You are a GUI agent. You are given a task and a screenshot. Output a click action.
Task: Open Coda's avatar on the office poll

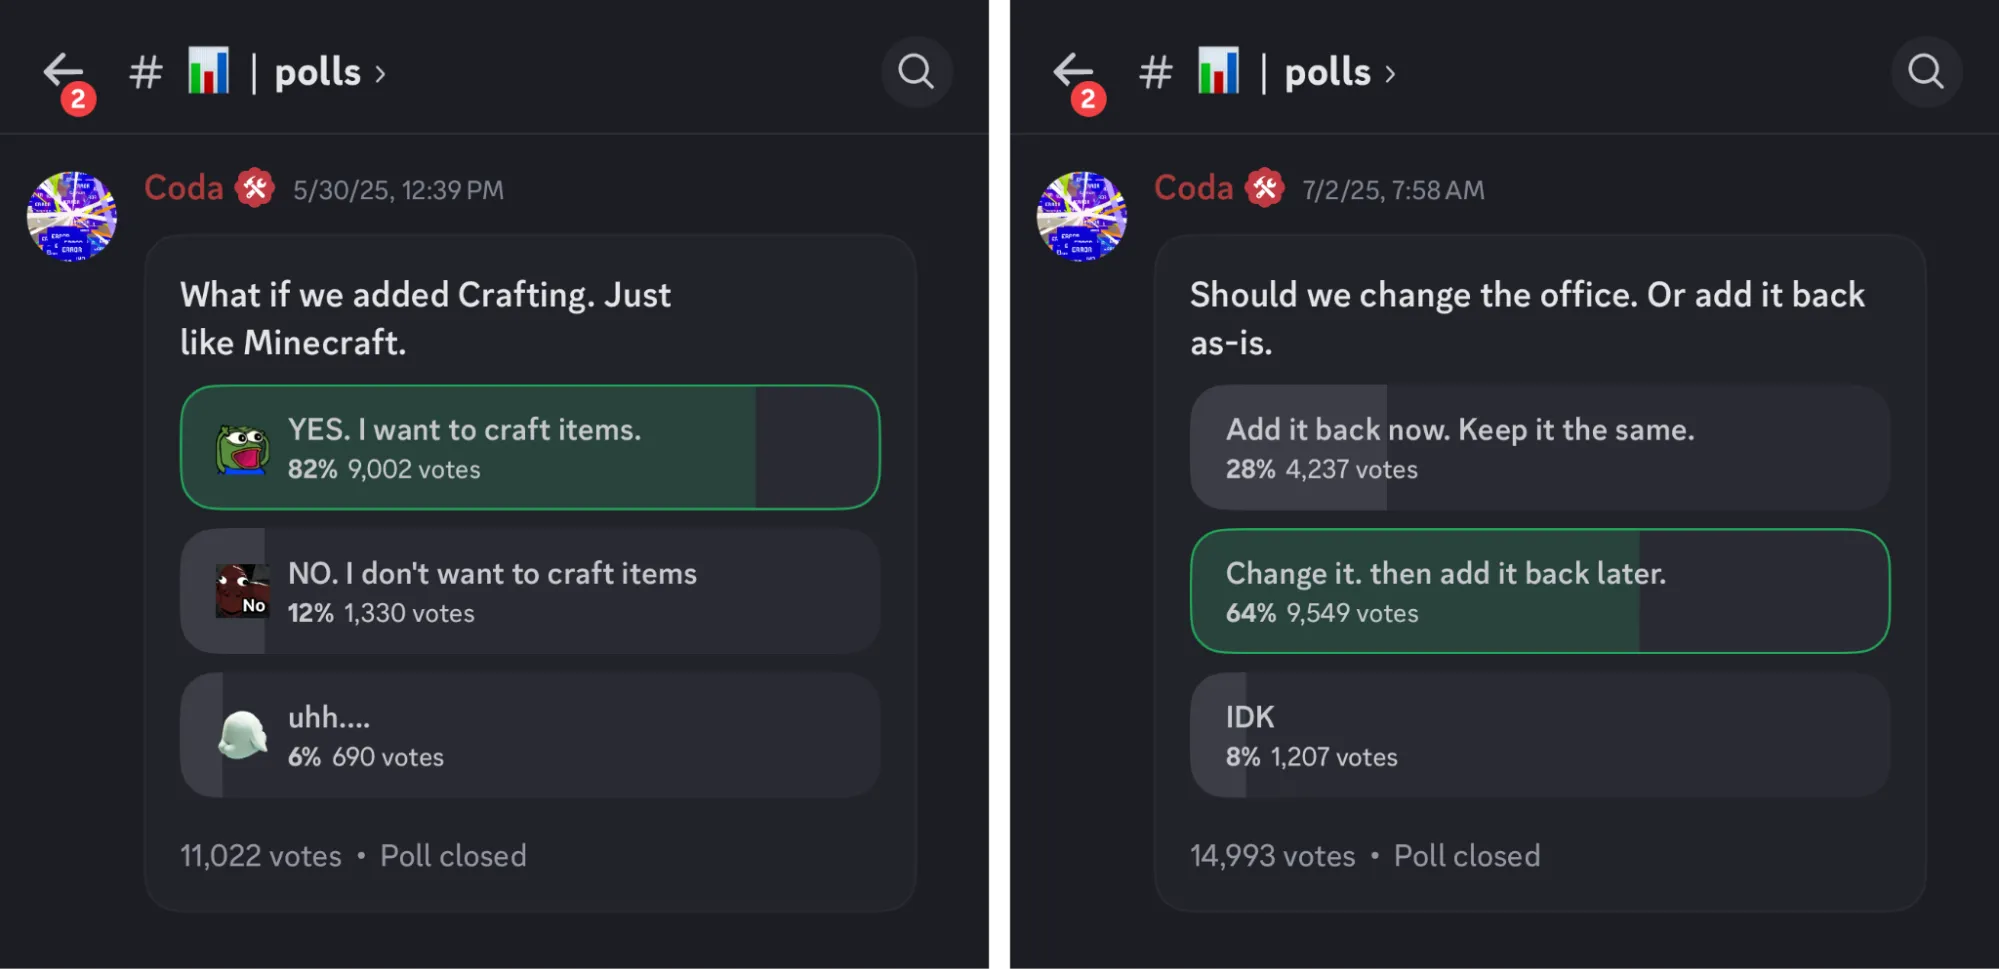1082,216
